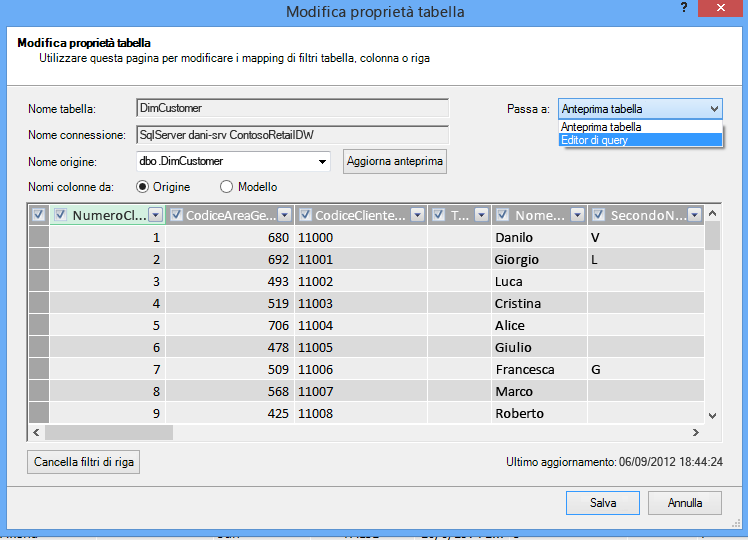This screenshot has width=748, height=540.
Task: Select the row header for row 5
Action: 39,325
